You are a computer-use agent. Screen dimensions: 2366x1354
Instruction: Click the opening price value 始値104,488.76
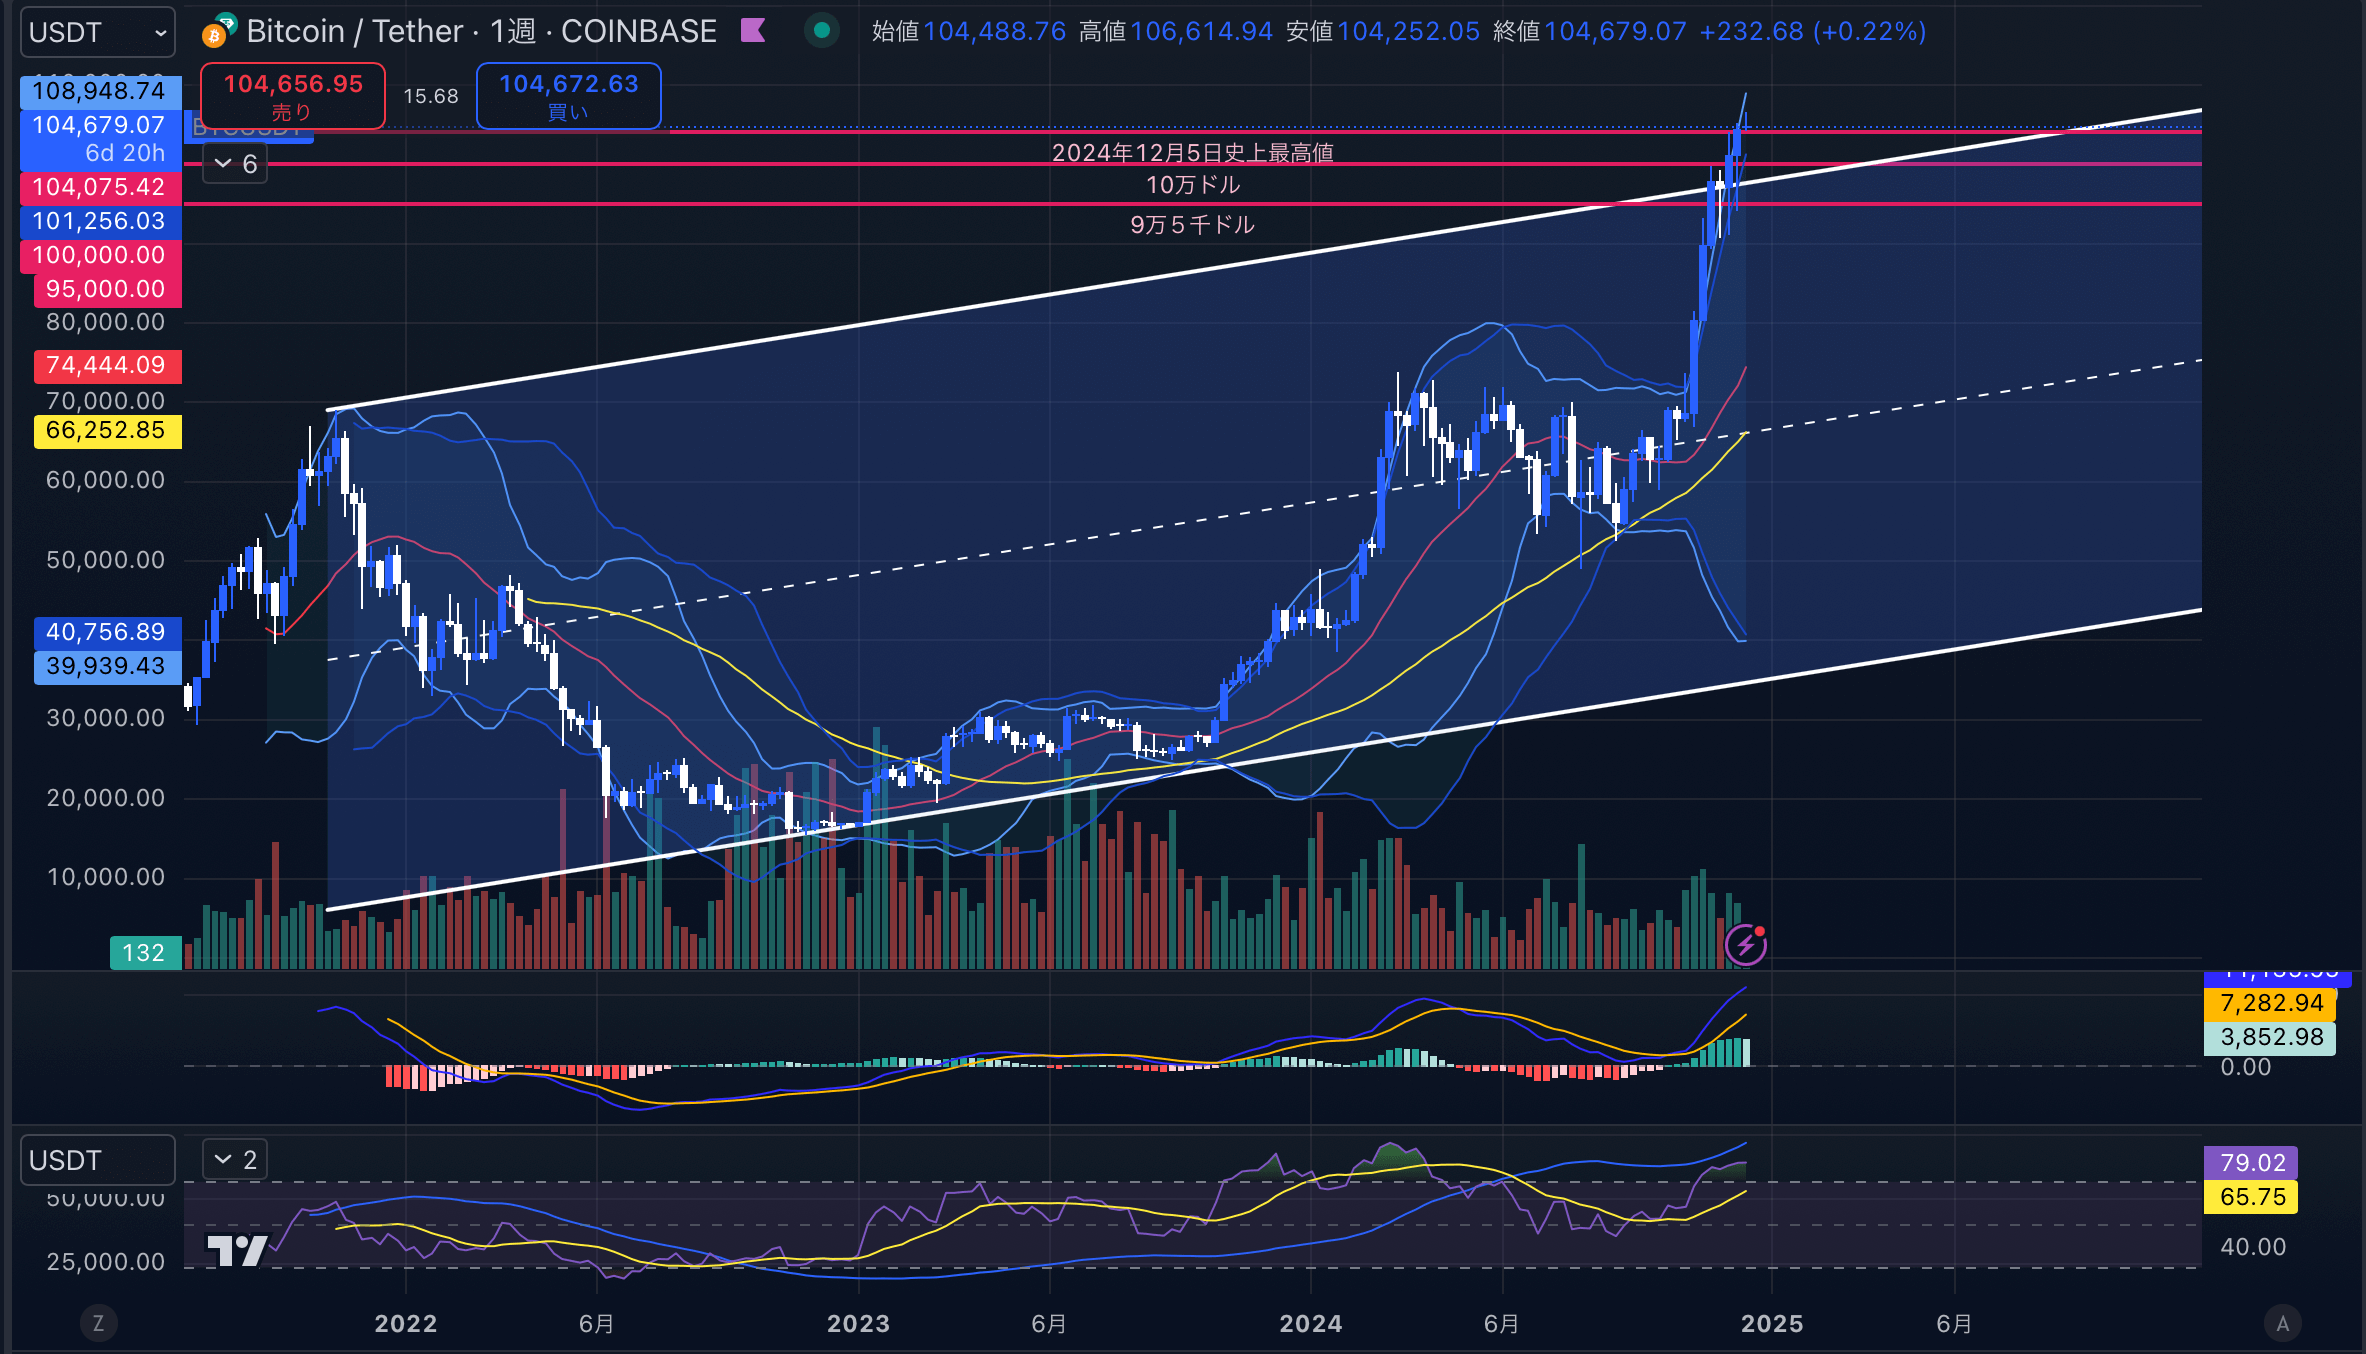click(969, 32)
